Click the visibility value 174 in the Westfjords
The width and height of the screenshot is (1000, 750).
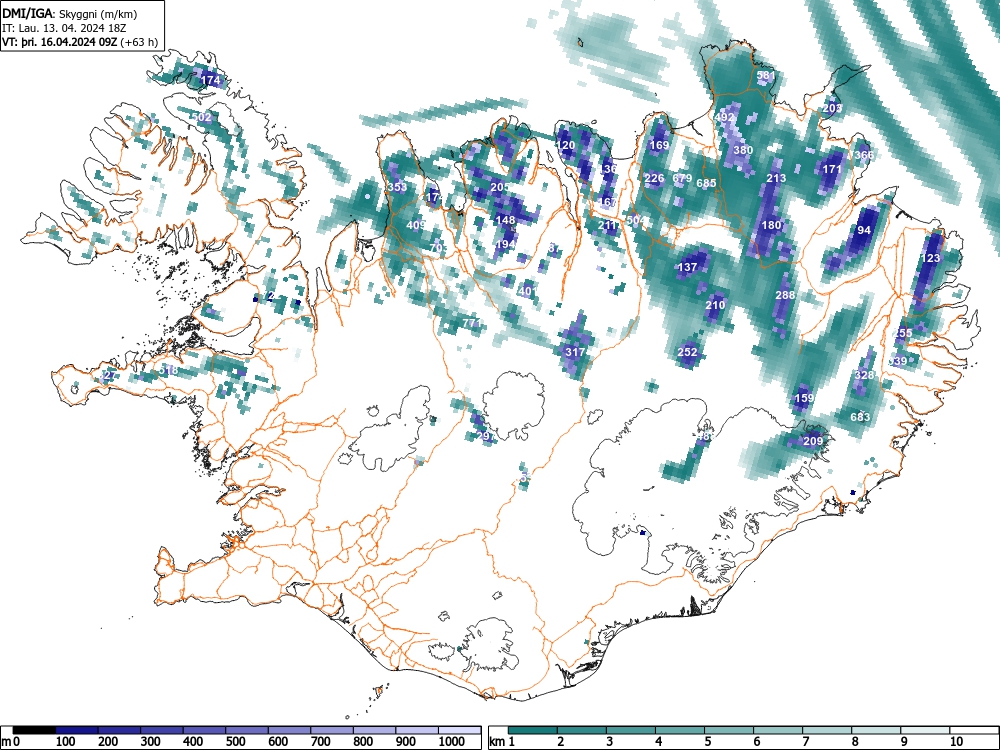pyautogui.click(x=211, y=81)
